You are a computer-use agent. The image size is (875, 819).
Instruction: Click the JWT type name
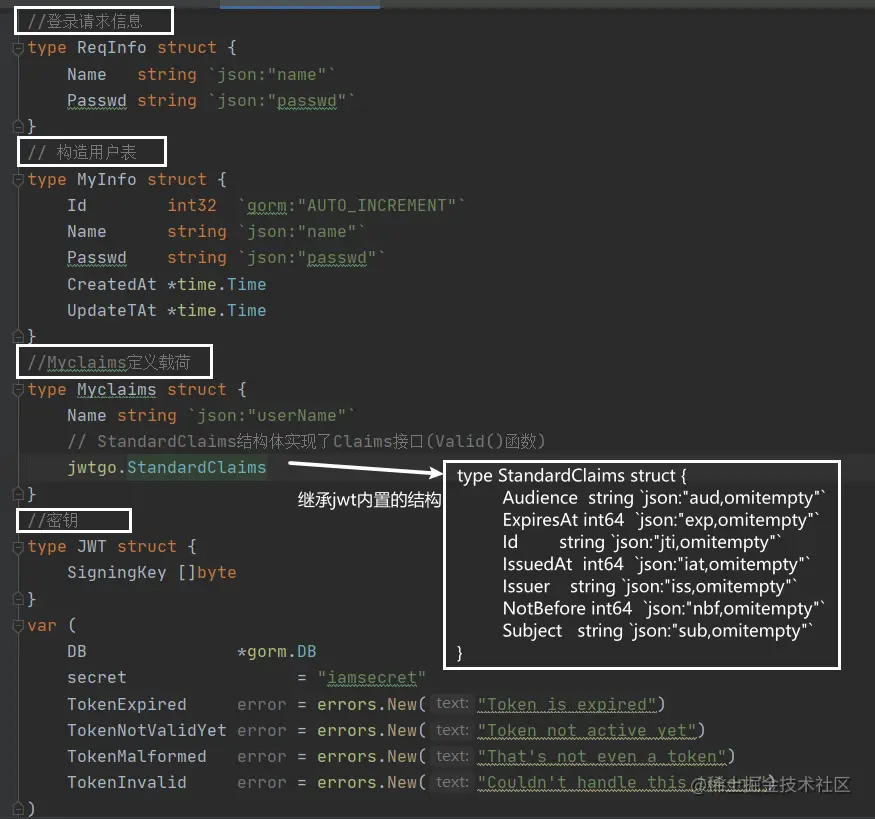point(92,546)
